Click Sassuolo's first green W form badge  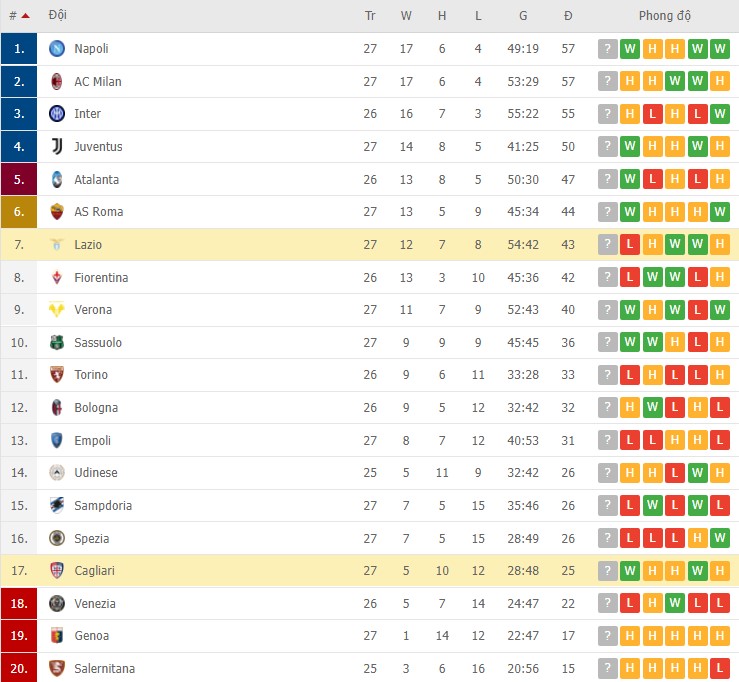coord(630,343)
